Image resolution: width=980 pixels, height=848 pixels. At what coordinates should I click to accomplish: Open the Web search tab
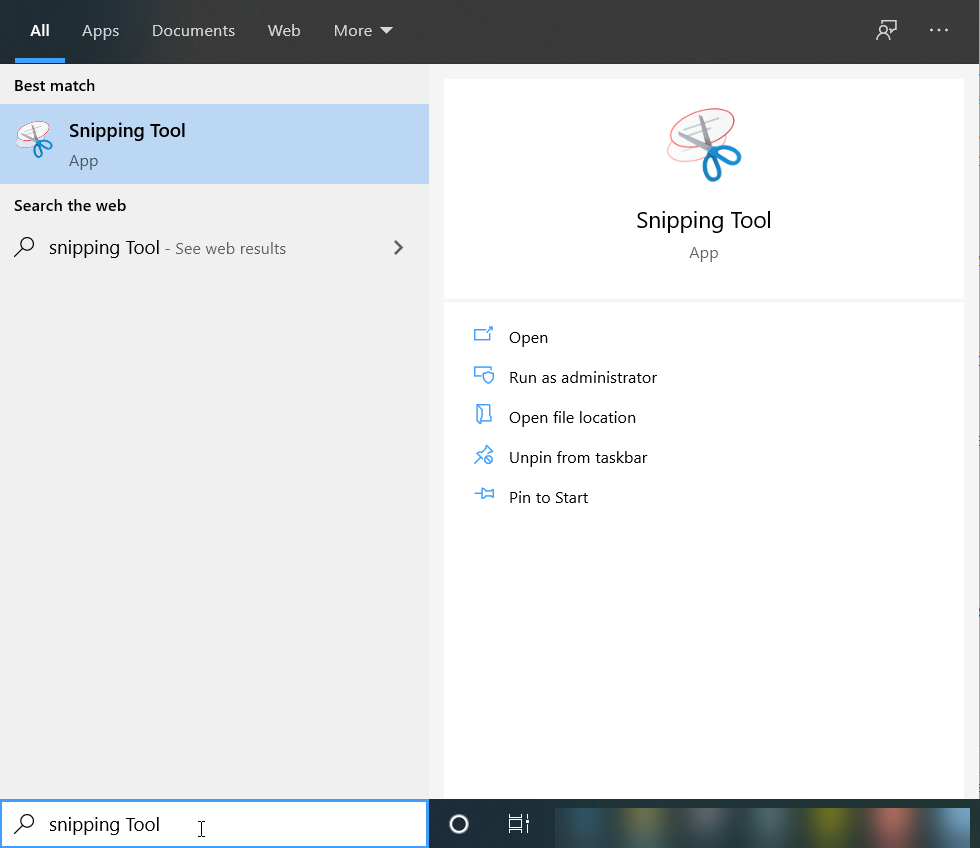pos(284,31)
